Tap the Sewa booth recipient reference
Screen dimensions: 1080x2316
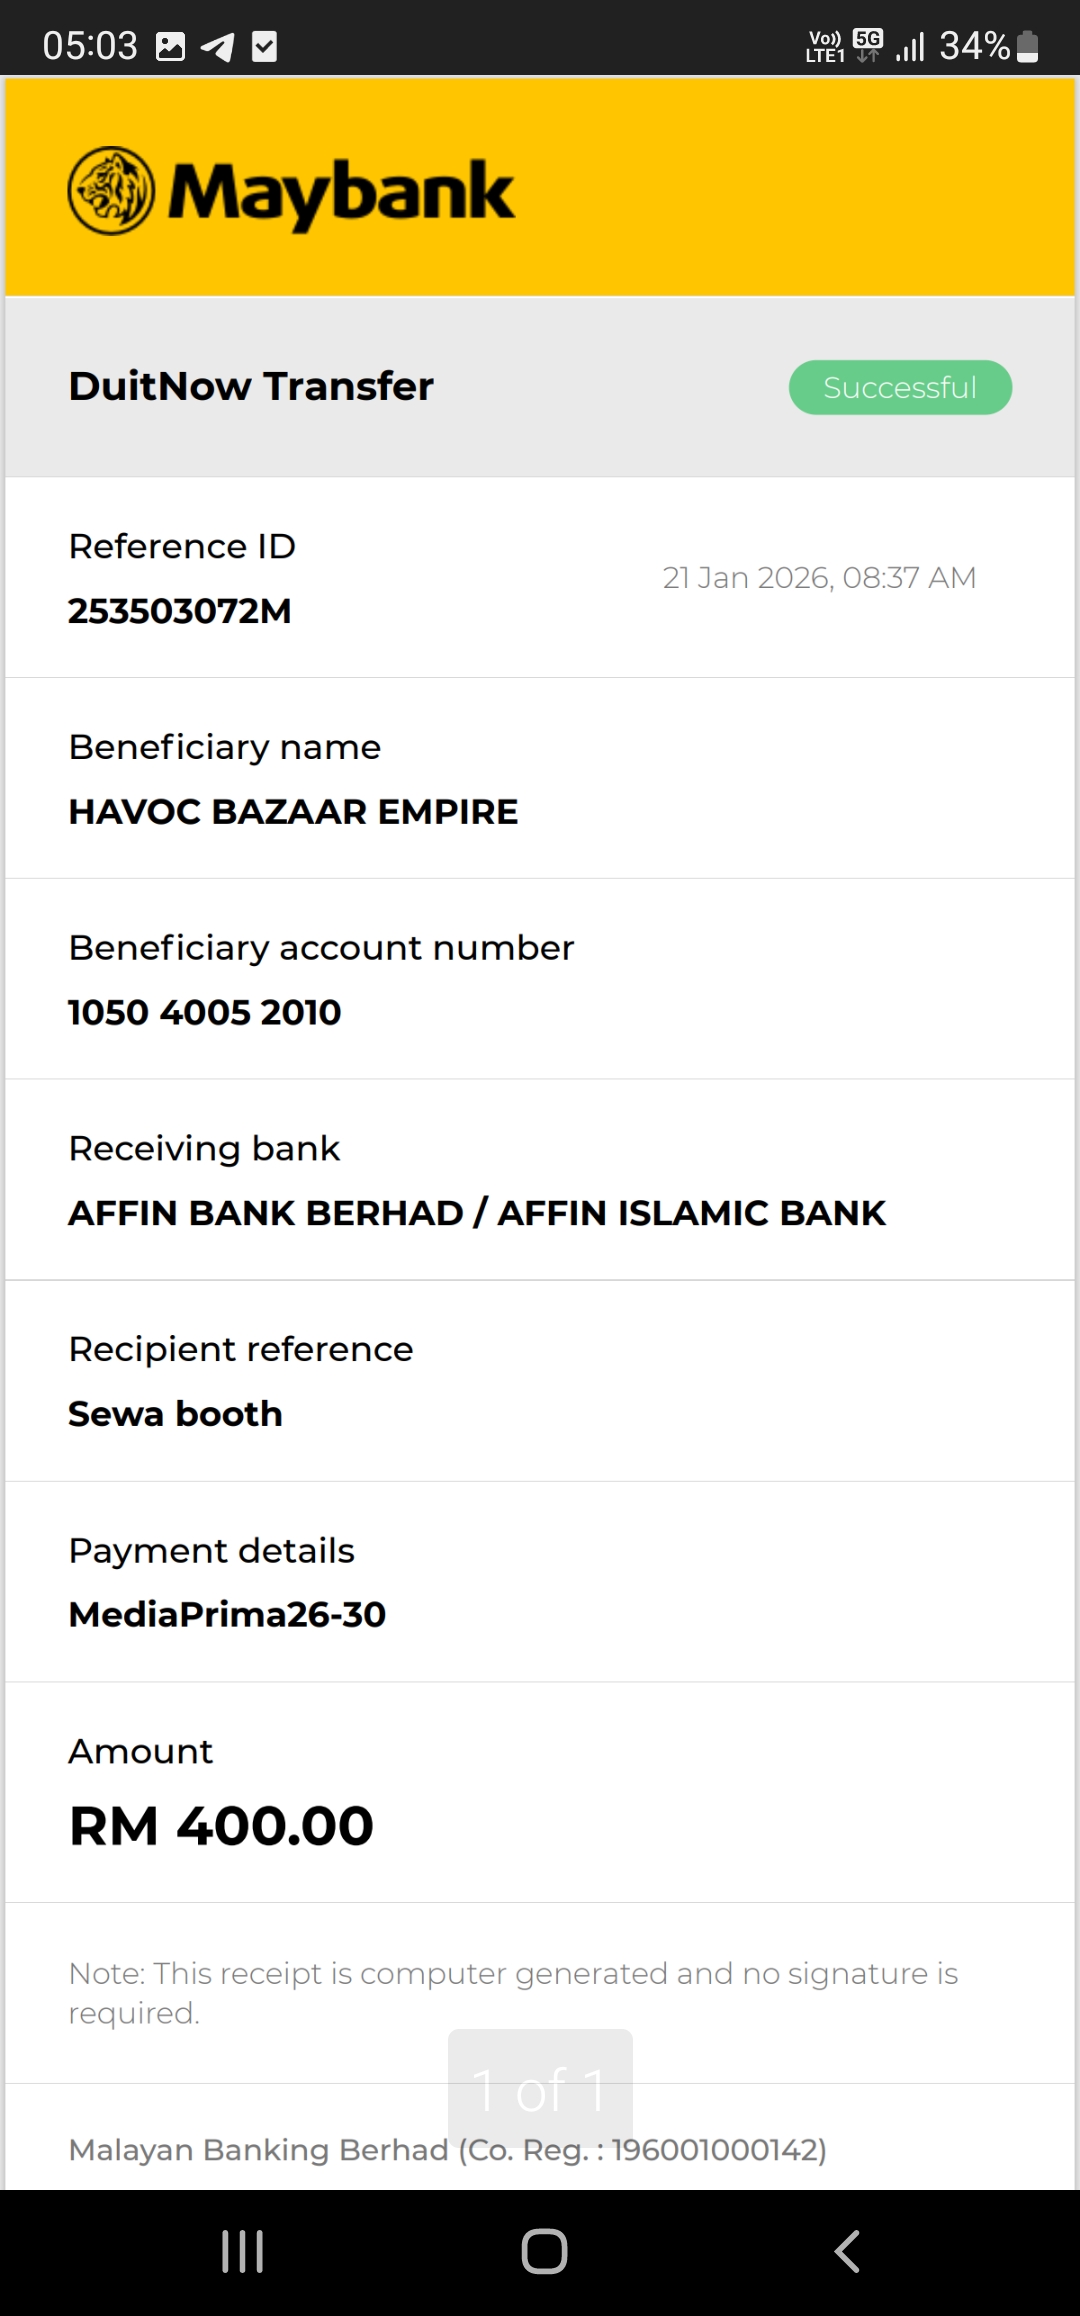click(x=175, y=1414)
